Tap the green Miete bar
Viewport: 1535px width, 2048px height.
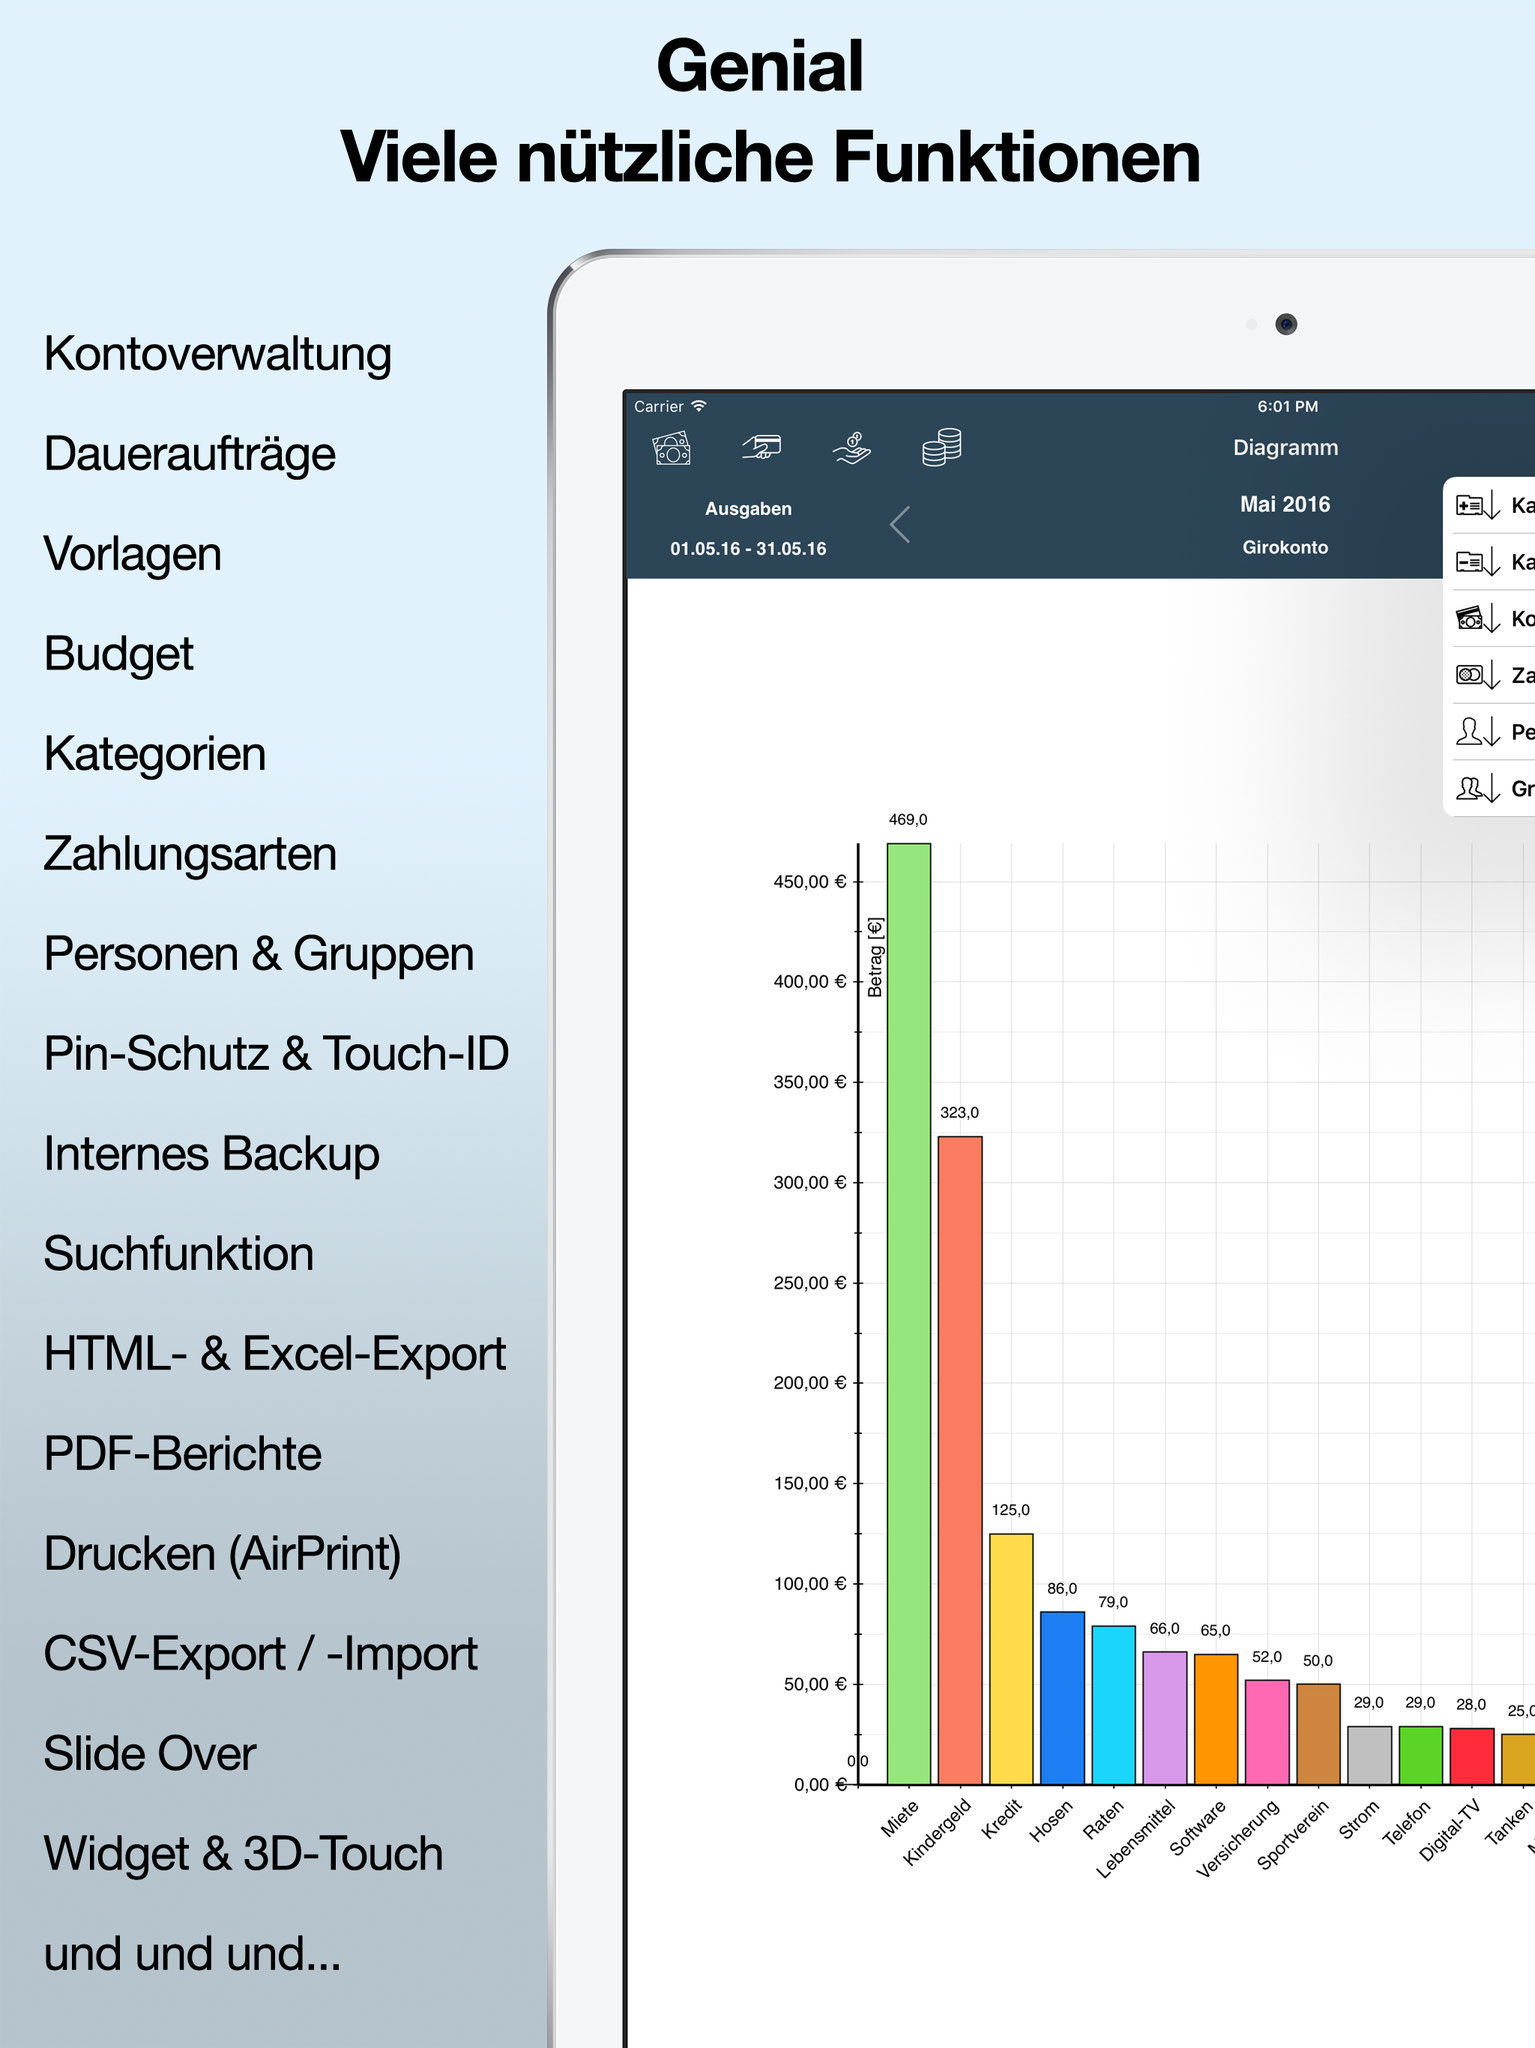tap(909, 1314)
